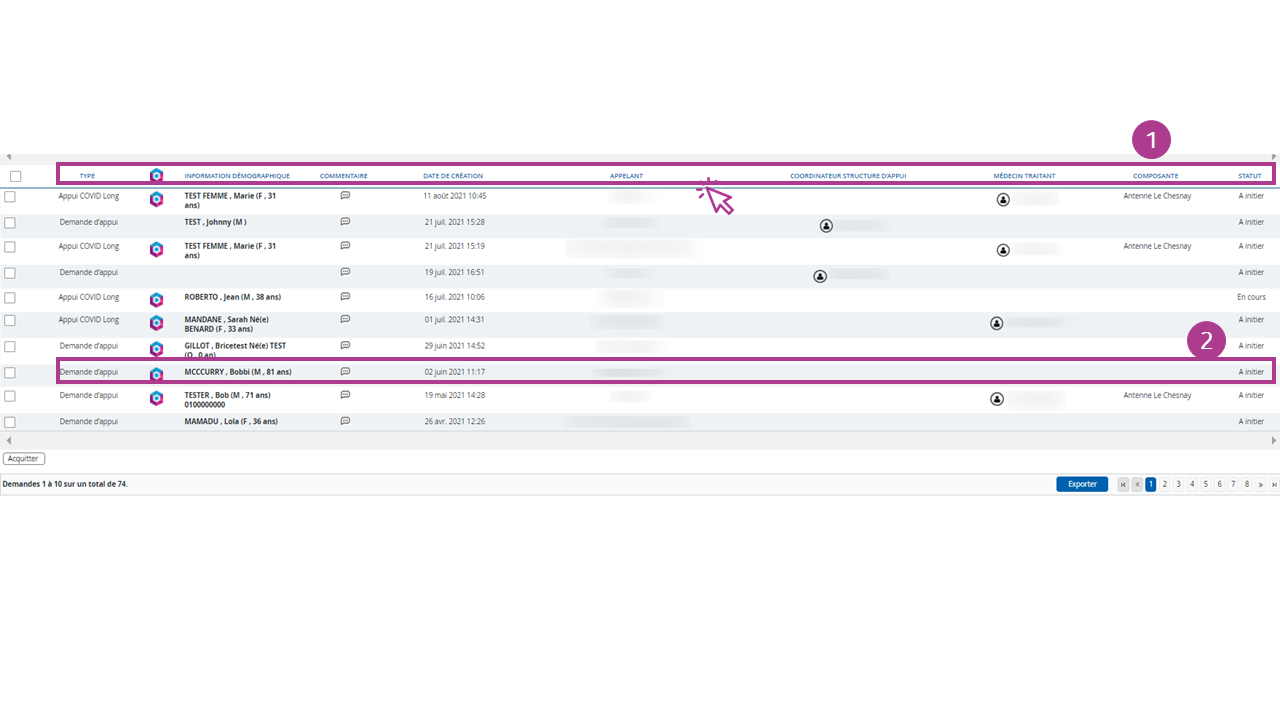Click the Information démographique column header

click(x=237, y=176)
